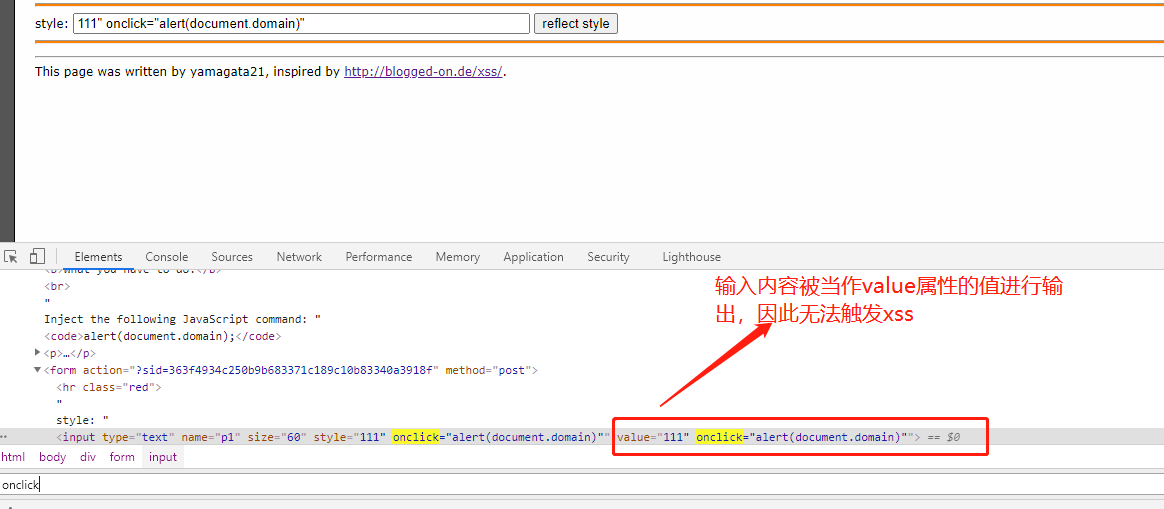Open the Sources tab
Image resolution: width=1164 pixels, height=509 pixels.
click(232, 257)
